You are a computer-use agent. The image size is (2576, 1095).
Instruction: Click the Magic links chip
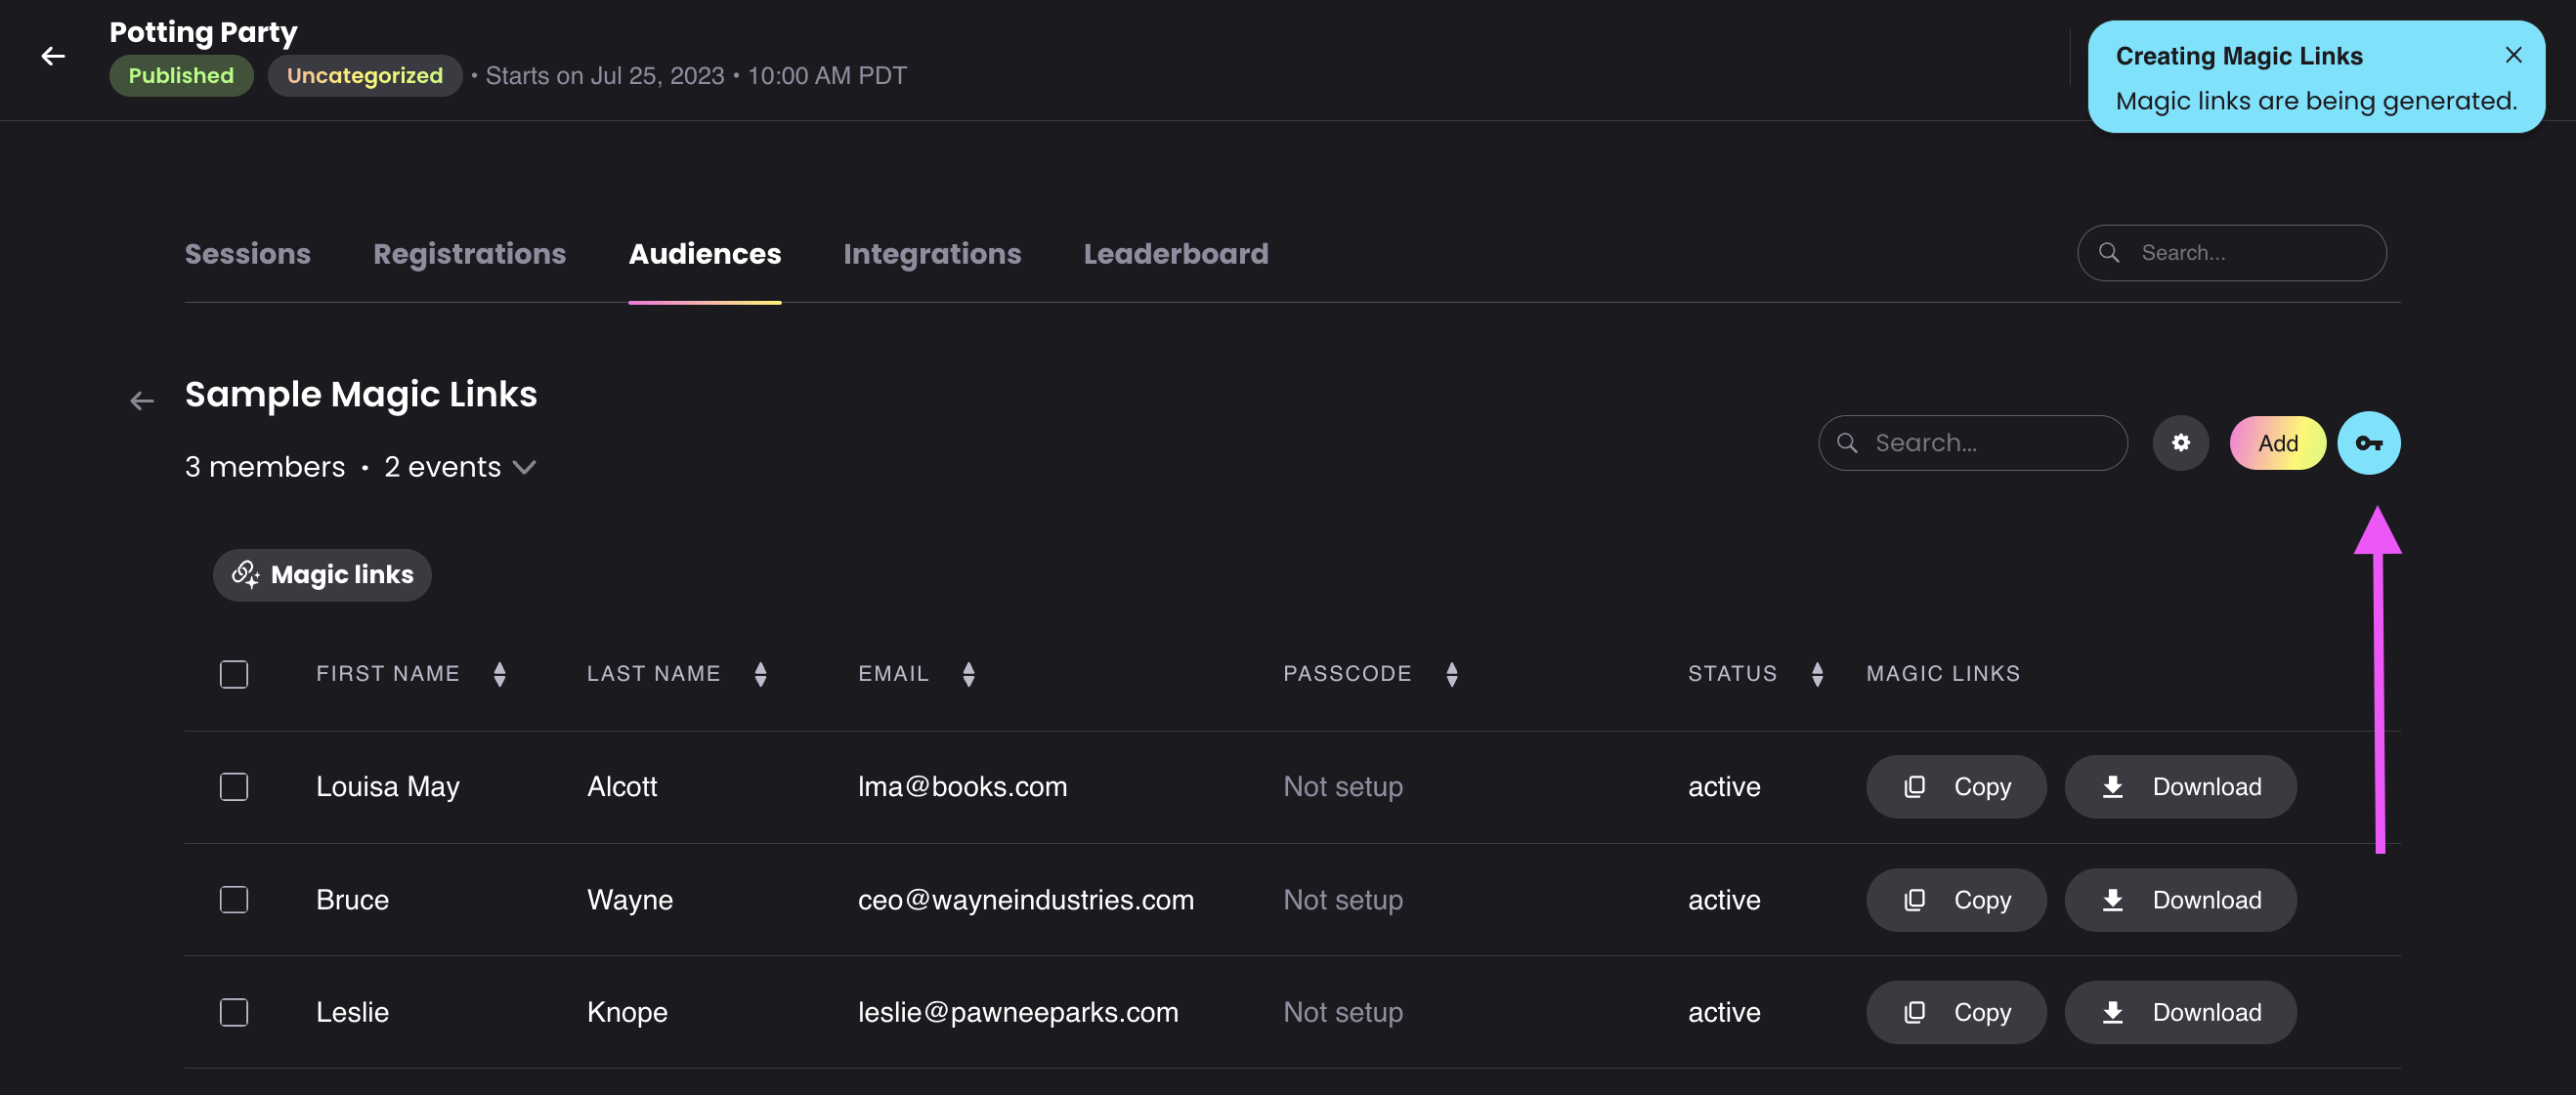click(322, 575)
